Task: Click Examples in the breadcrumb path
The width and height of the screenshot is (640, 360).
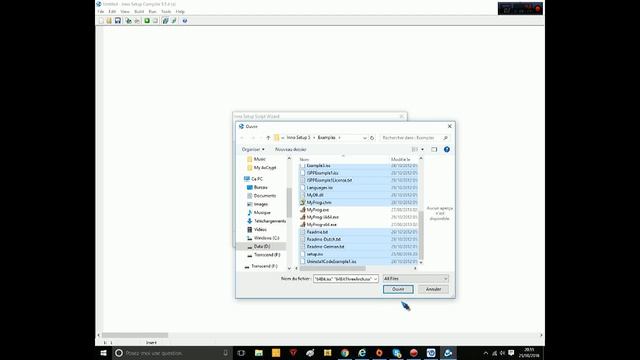Action: click(327, 138)
